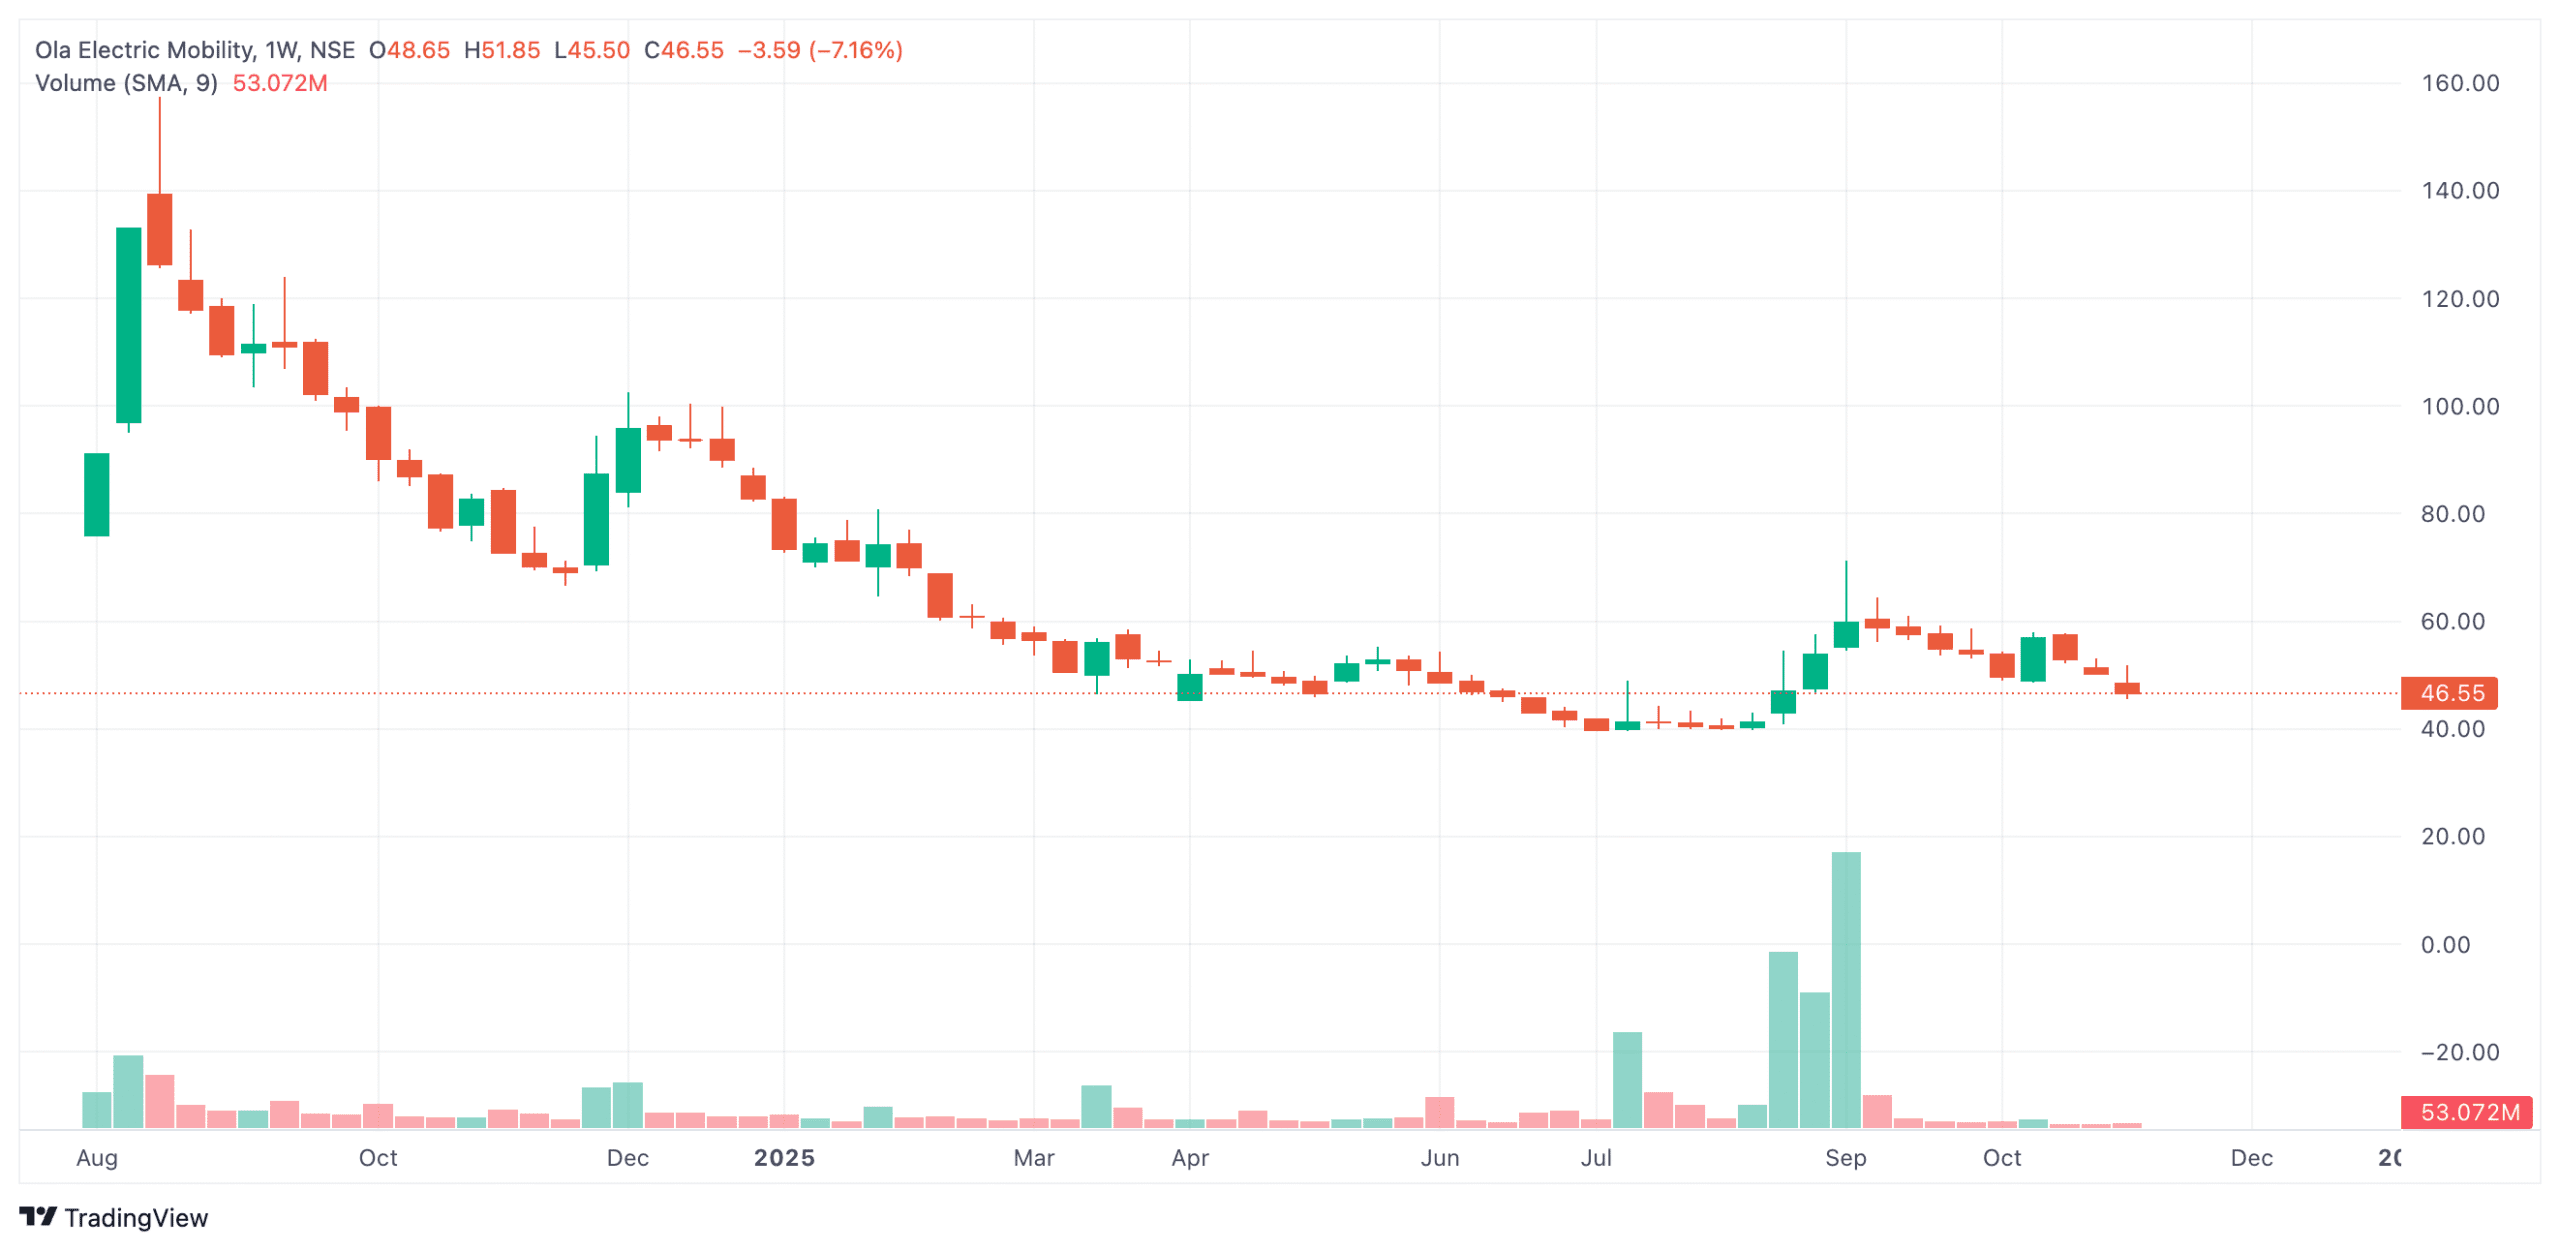
Task: Click the tallest green volume bar
Action: 1845,990
